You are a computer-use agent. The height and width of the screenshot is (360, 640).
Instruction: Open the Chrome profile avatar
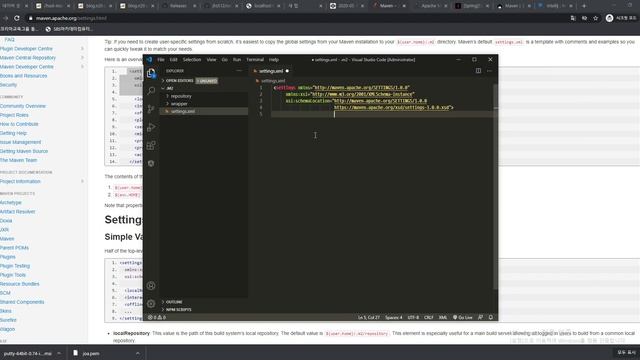coord(609,18)
